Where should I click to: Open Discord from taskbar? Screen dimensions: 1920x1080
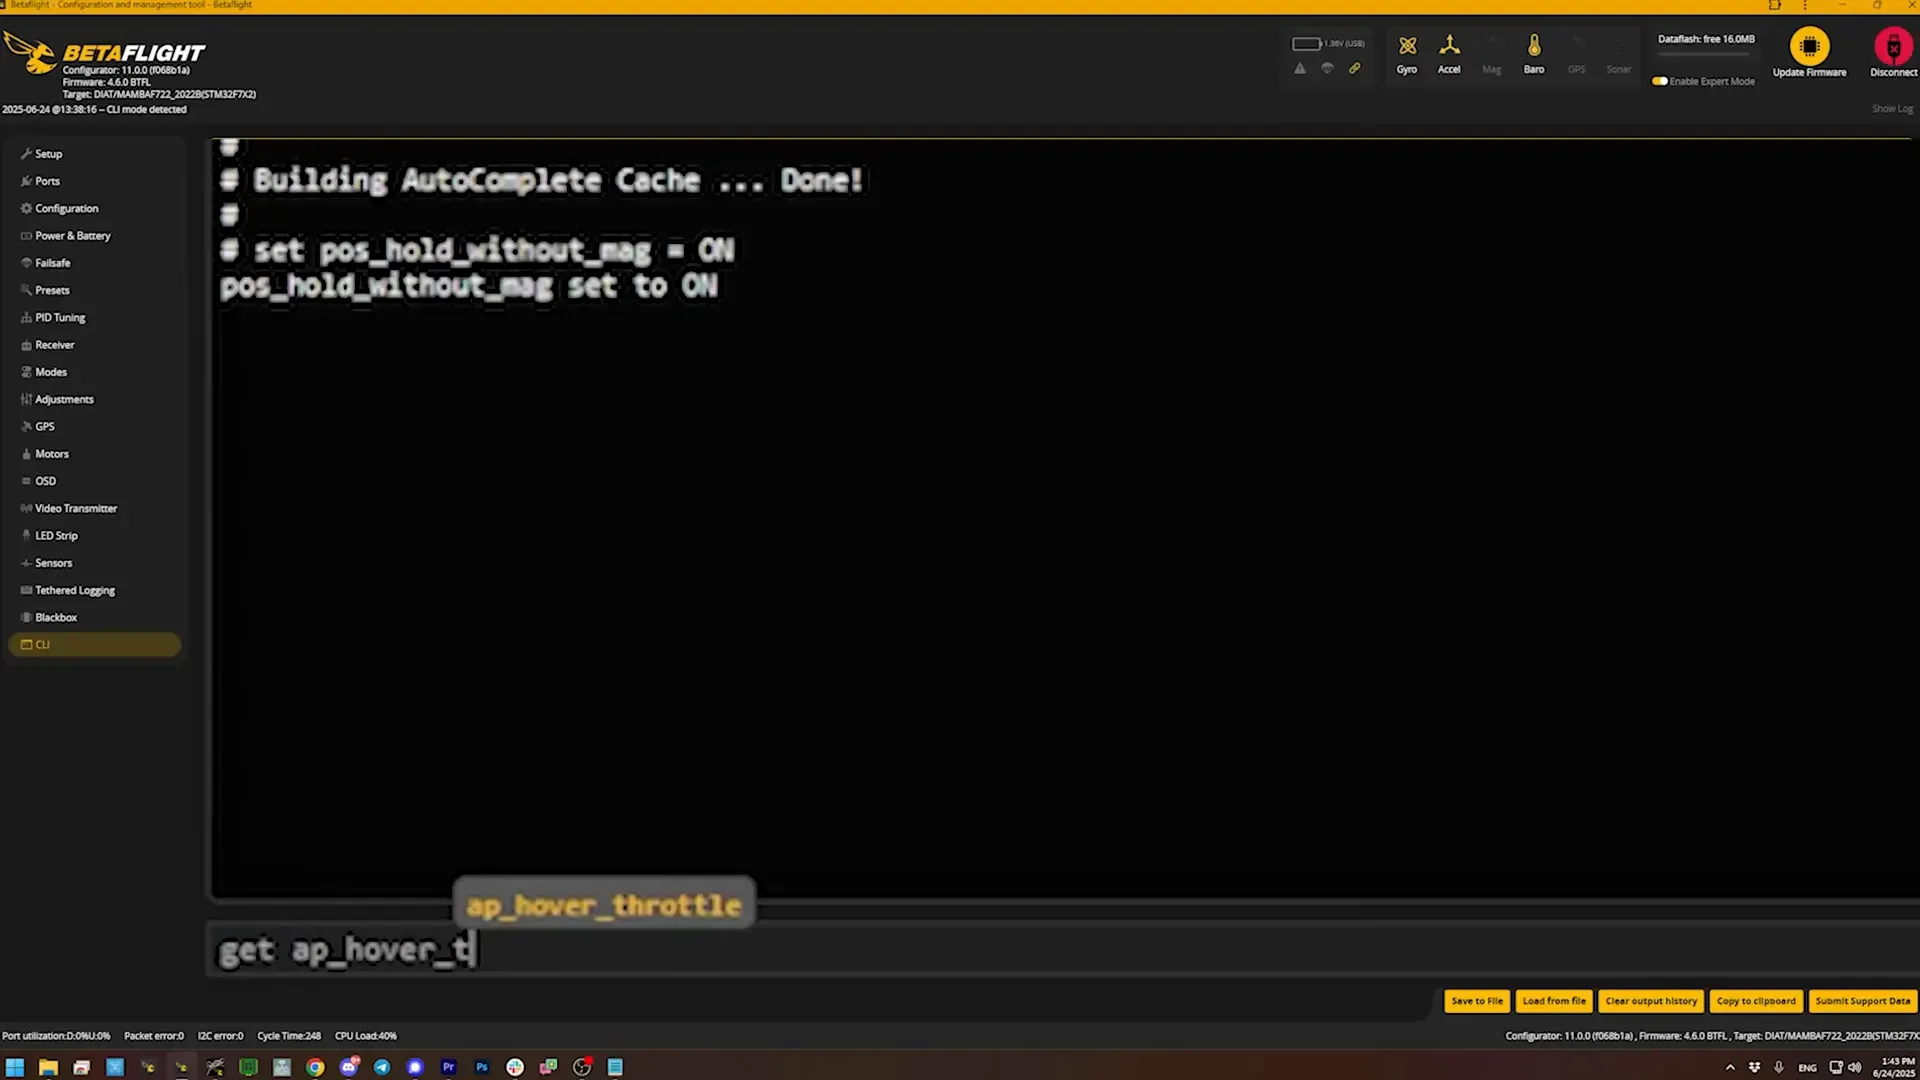pos(349,1067)
